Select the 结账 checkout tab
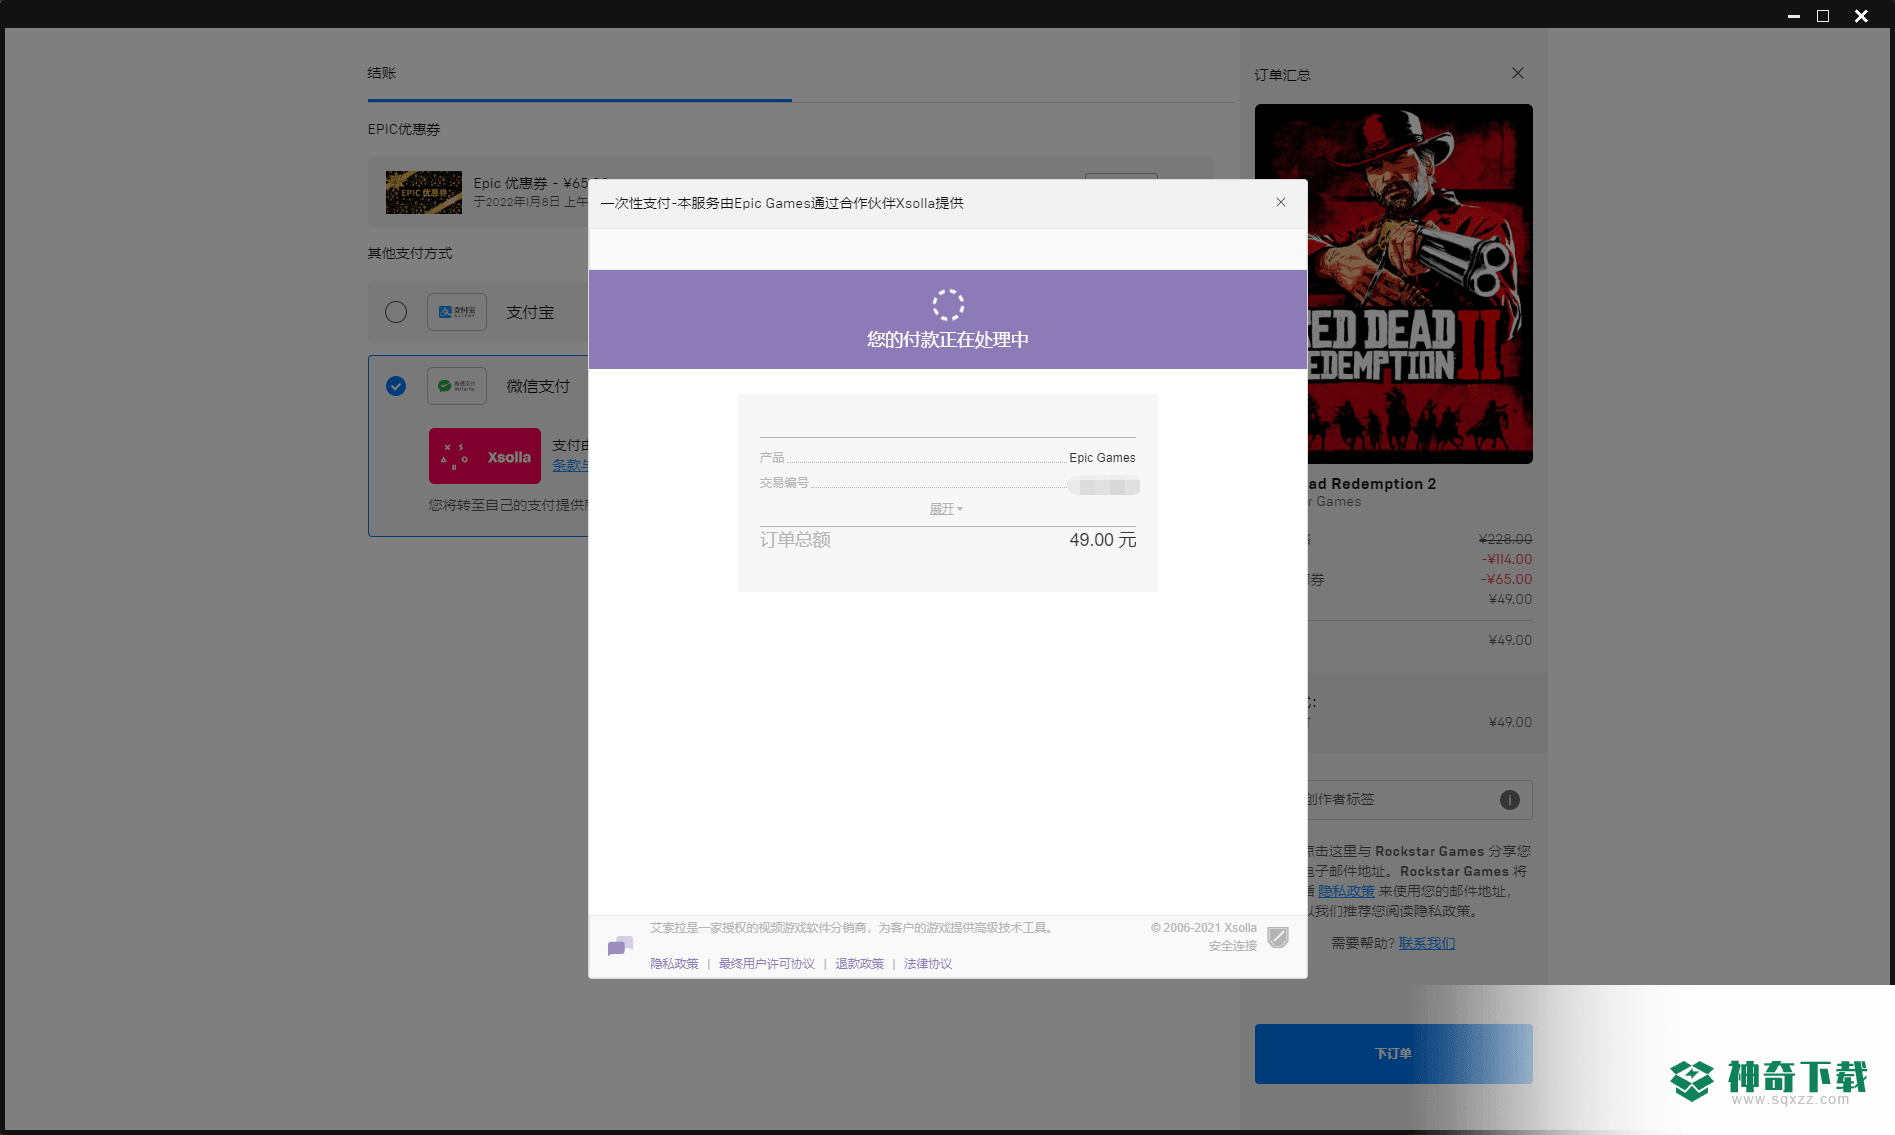The height and width of the screenshot is (1135, 1895). tap(381, 73)
